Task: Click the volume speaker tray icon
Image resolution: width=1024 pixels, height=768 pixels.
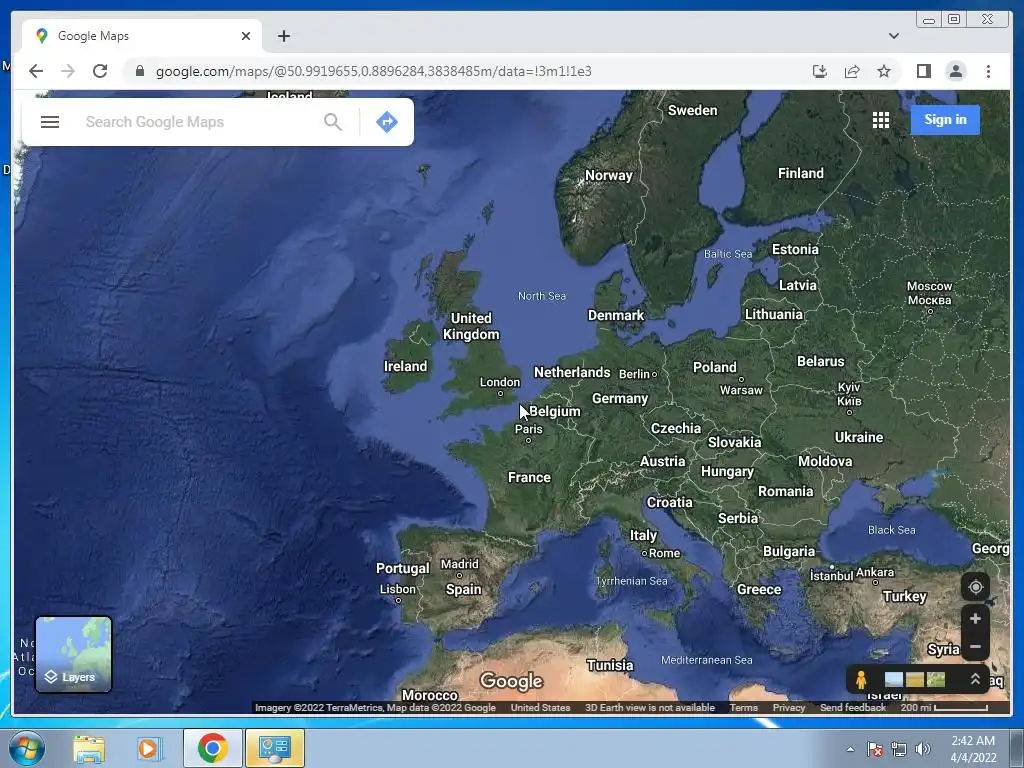Action: tap(922, 749)
